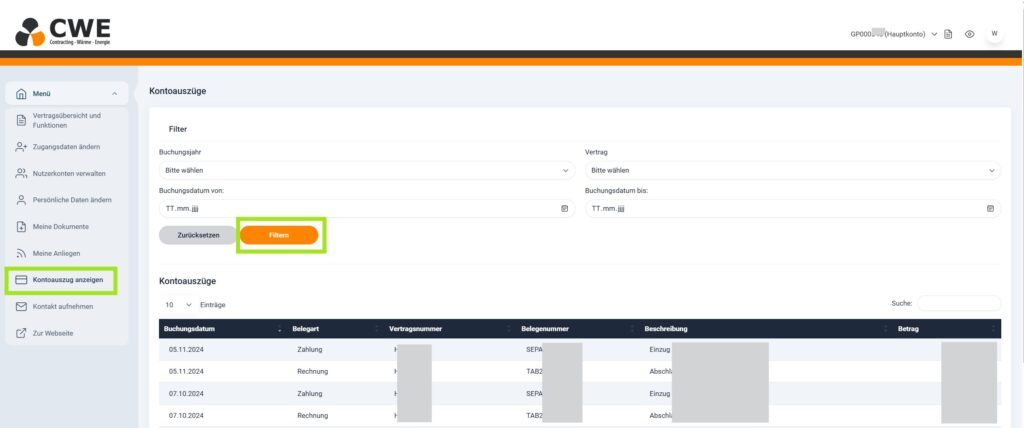Viewport: 1024px width, 428px height.
Task: Open the user avatar 'W' menu
Action: coord(994,34)
